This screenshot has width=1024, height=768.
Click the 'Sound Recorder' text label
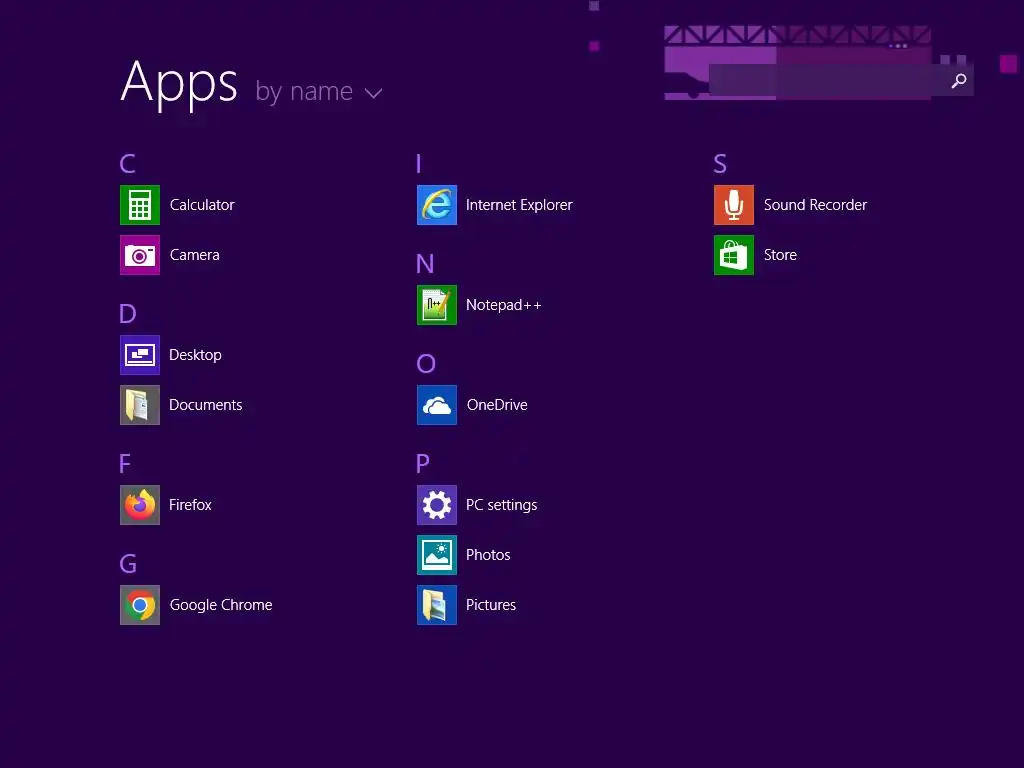click(816, 205)
